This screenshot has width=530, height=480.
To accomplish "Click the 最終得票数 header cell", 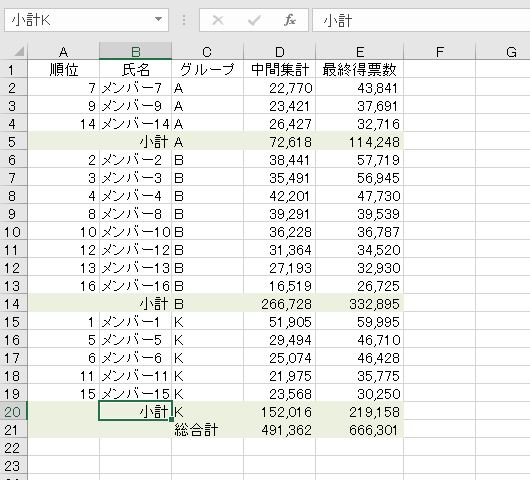I will [359, 70].
